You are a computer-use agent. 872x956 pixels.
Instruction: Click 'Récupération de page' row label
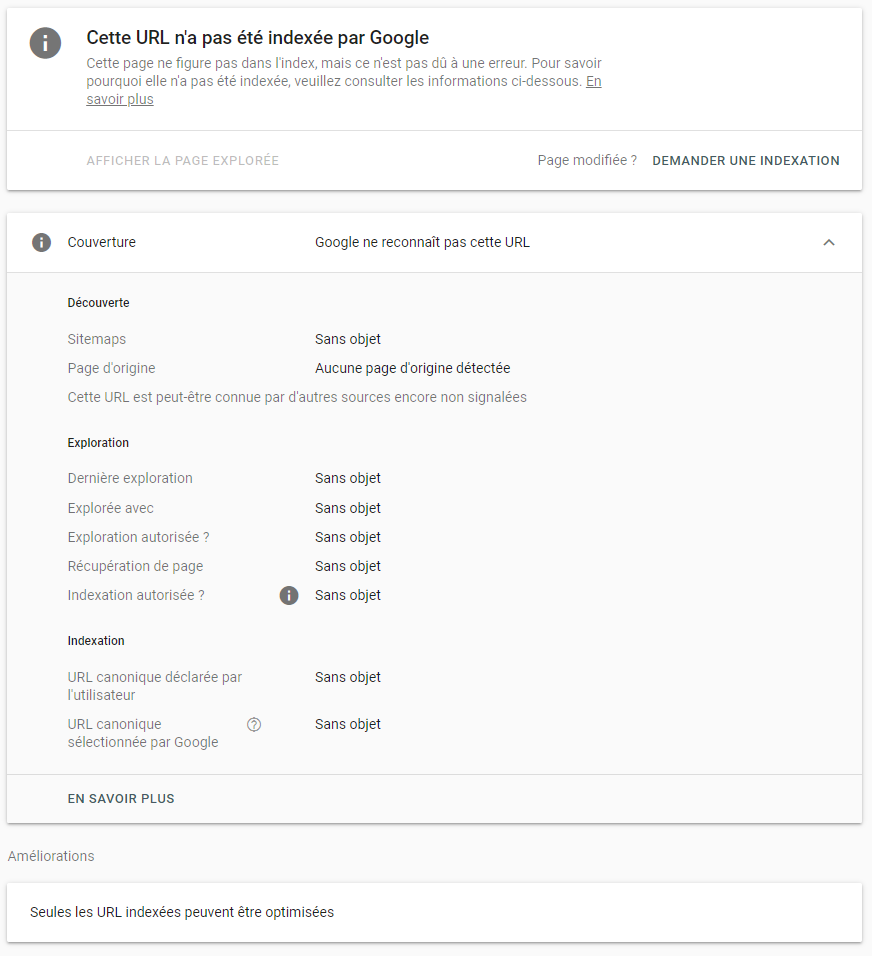[x=135, y=566]
